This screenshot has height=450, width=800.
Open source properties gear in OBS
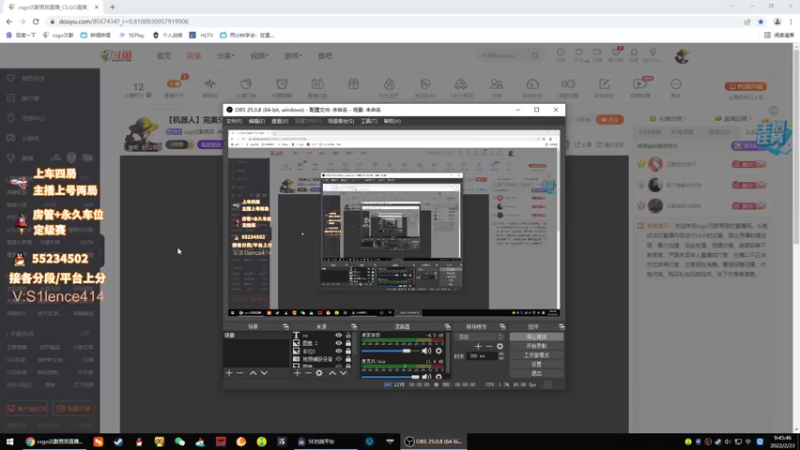point(319,373)
